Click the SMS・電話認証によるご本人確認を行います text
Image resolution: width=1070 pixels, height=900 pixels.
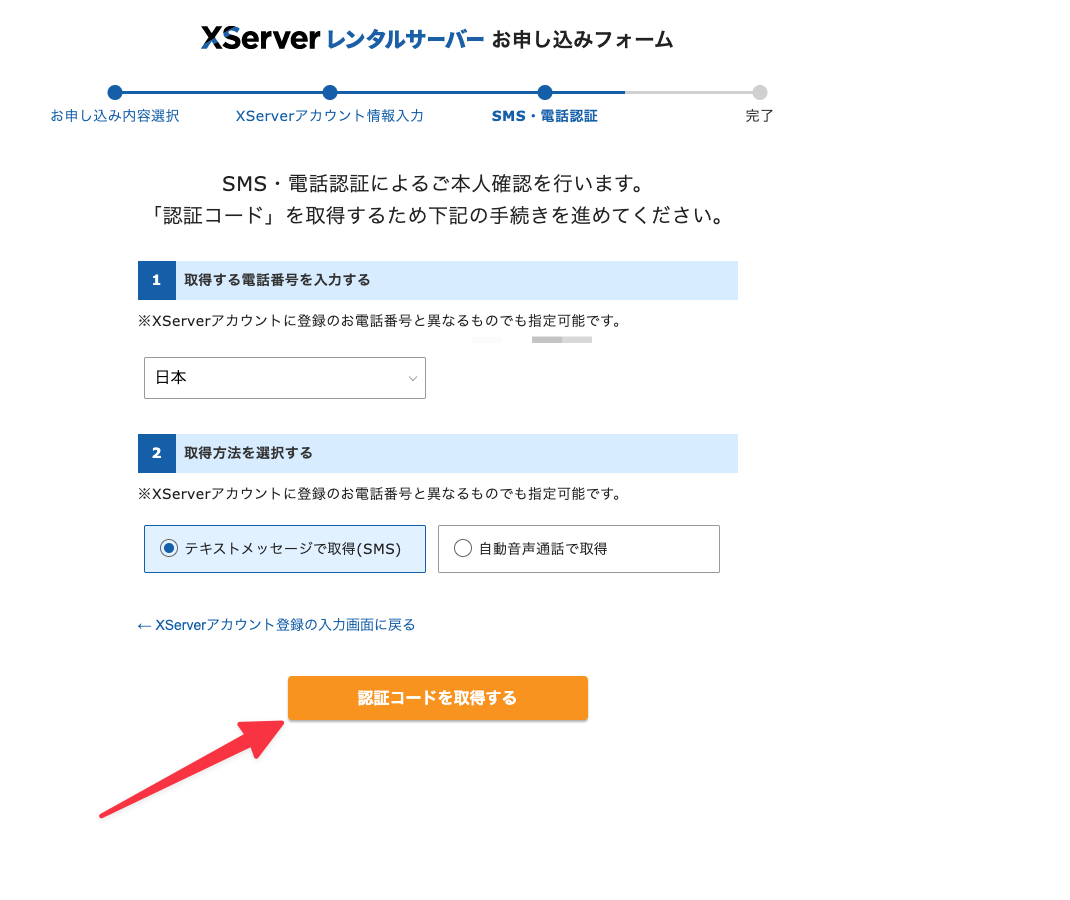click(x=433, y=184)
